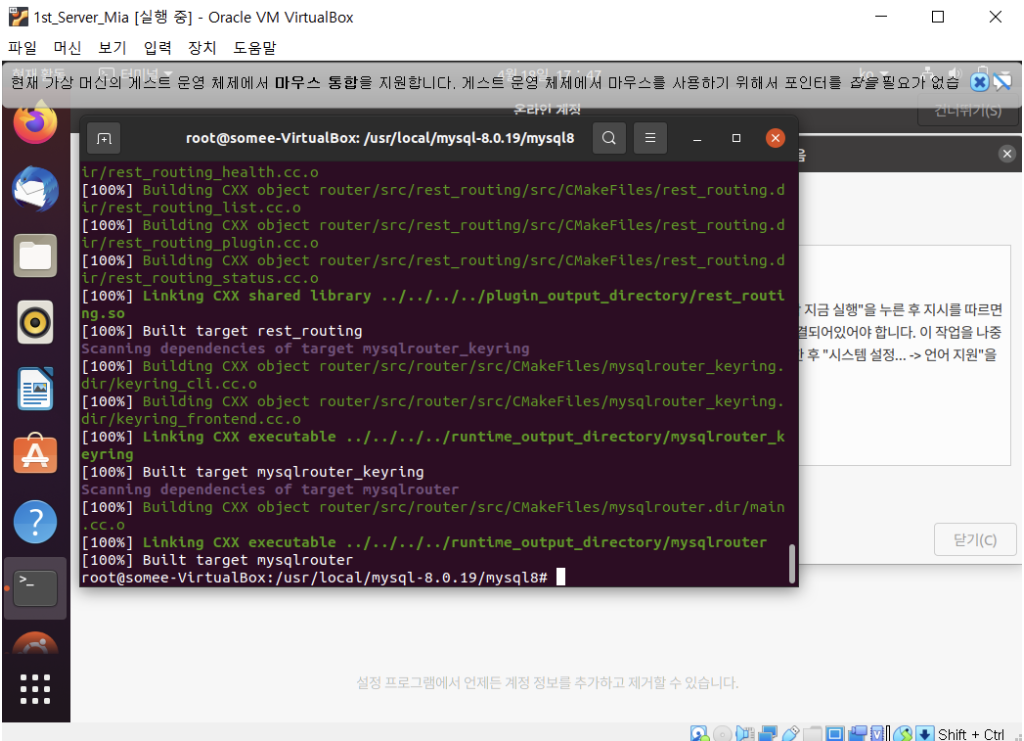Open Firefox from the Ubuntu dock
1024x741 pixels.
pyautogui.click(x=35, y=123)
